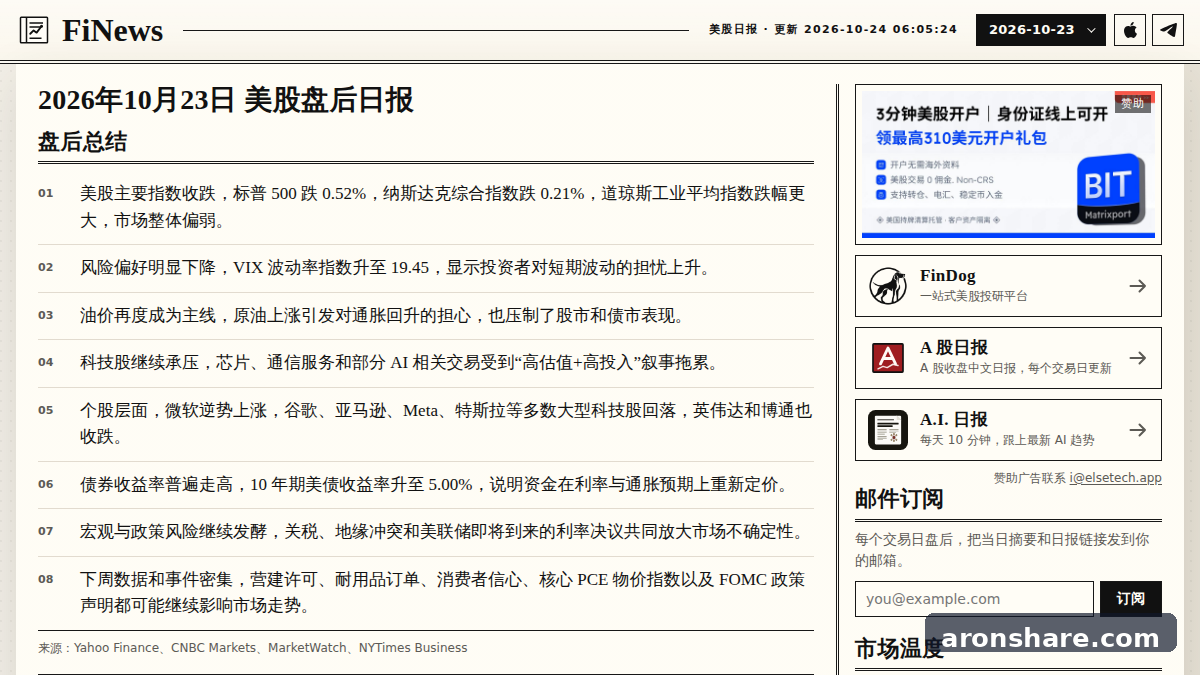Open the Telegram channel icon
This screenshot has width=1200, height=675.
[1168, 30]
